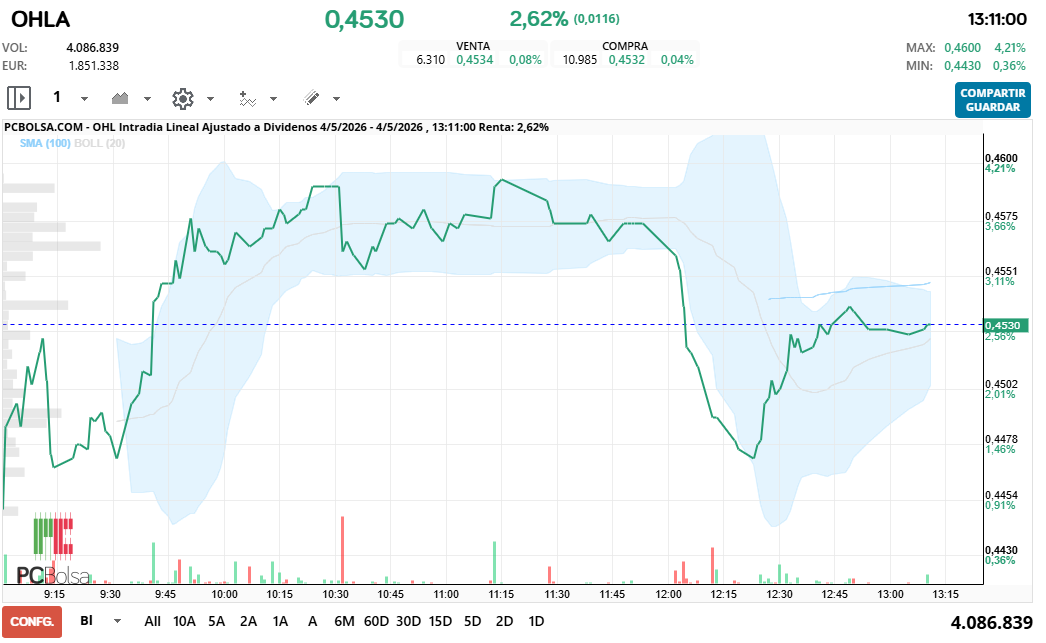Image resolution: width=1046 pixels, height=643 pixels.
Task: Select the 5D time range
Action: point(472,622)
